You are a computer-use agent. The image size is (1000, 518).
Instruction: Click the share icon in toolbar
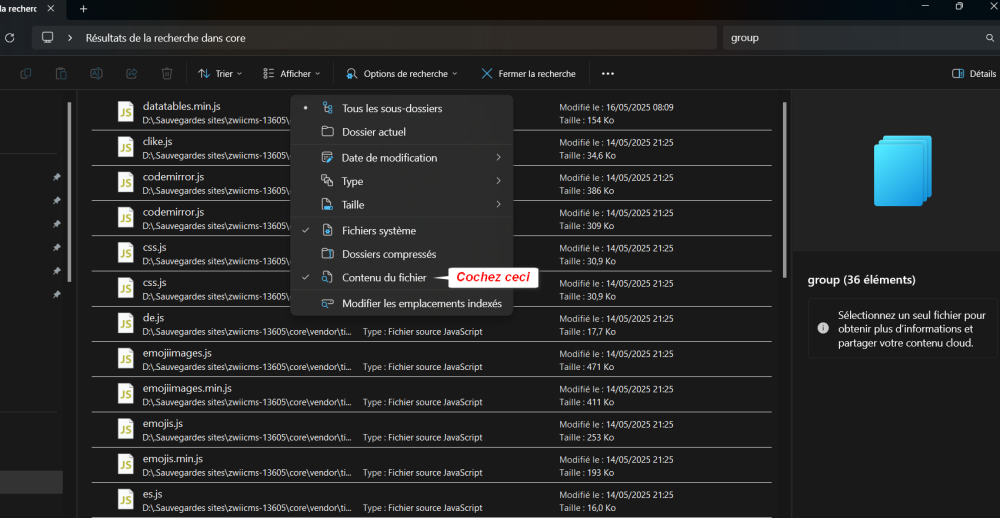(x=132, y=74)
